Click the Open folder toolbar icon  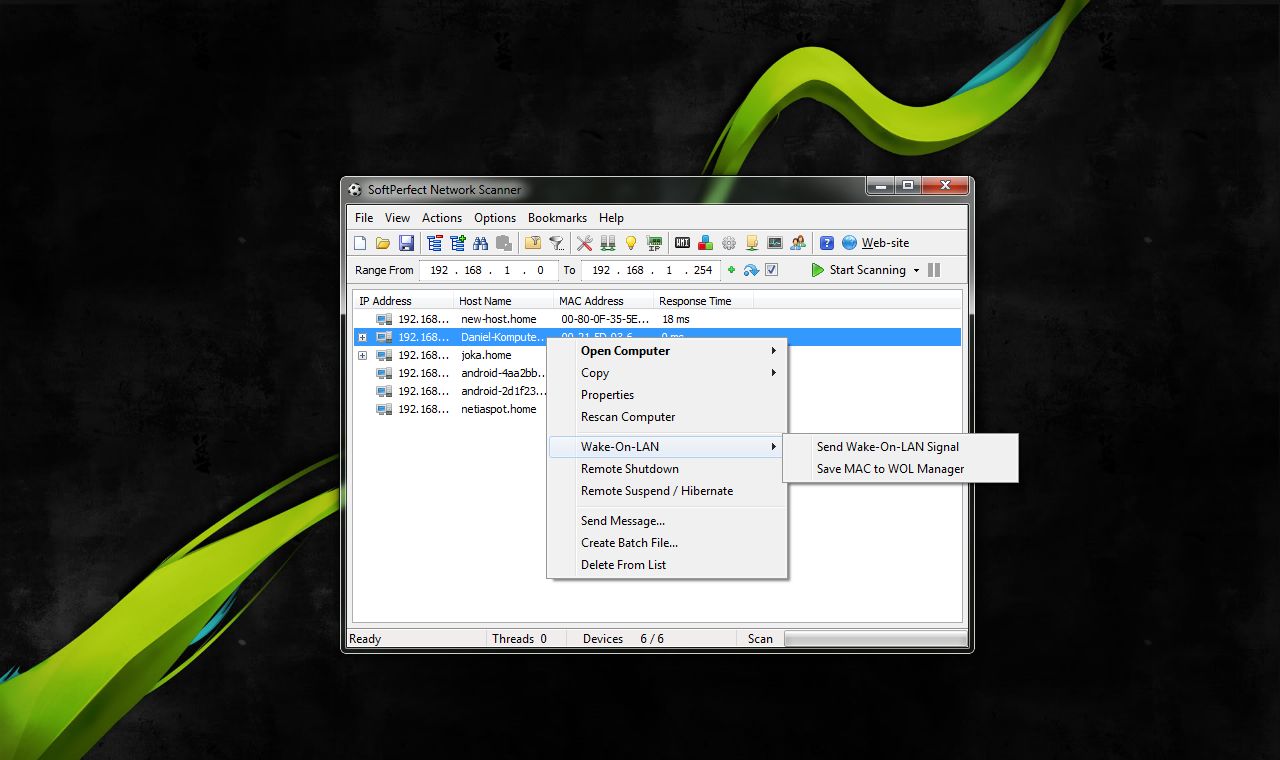tap(383, 243)
